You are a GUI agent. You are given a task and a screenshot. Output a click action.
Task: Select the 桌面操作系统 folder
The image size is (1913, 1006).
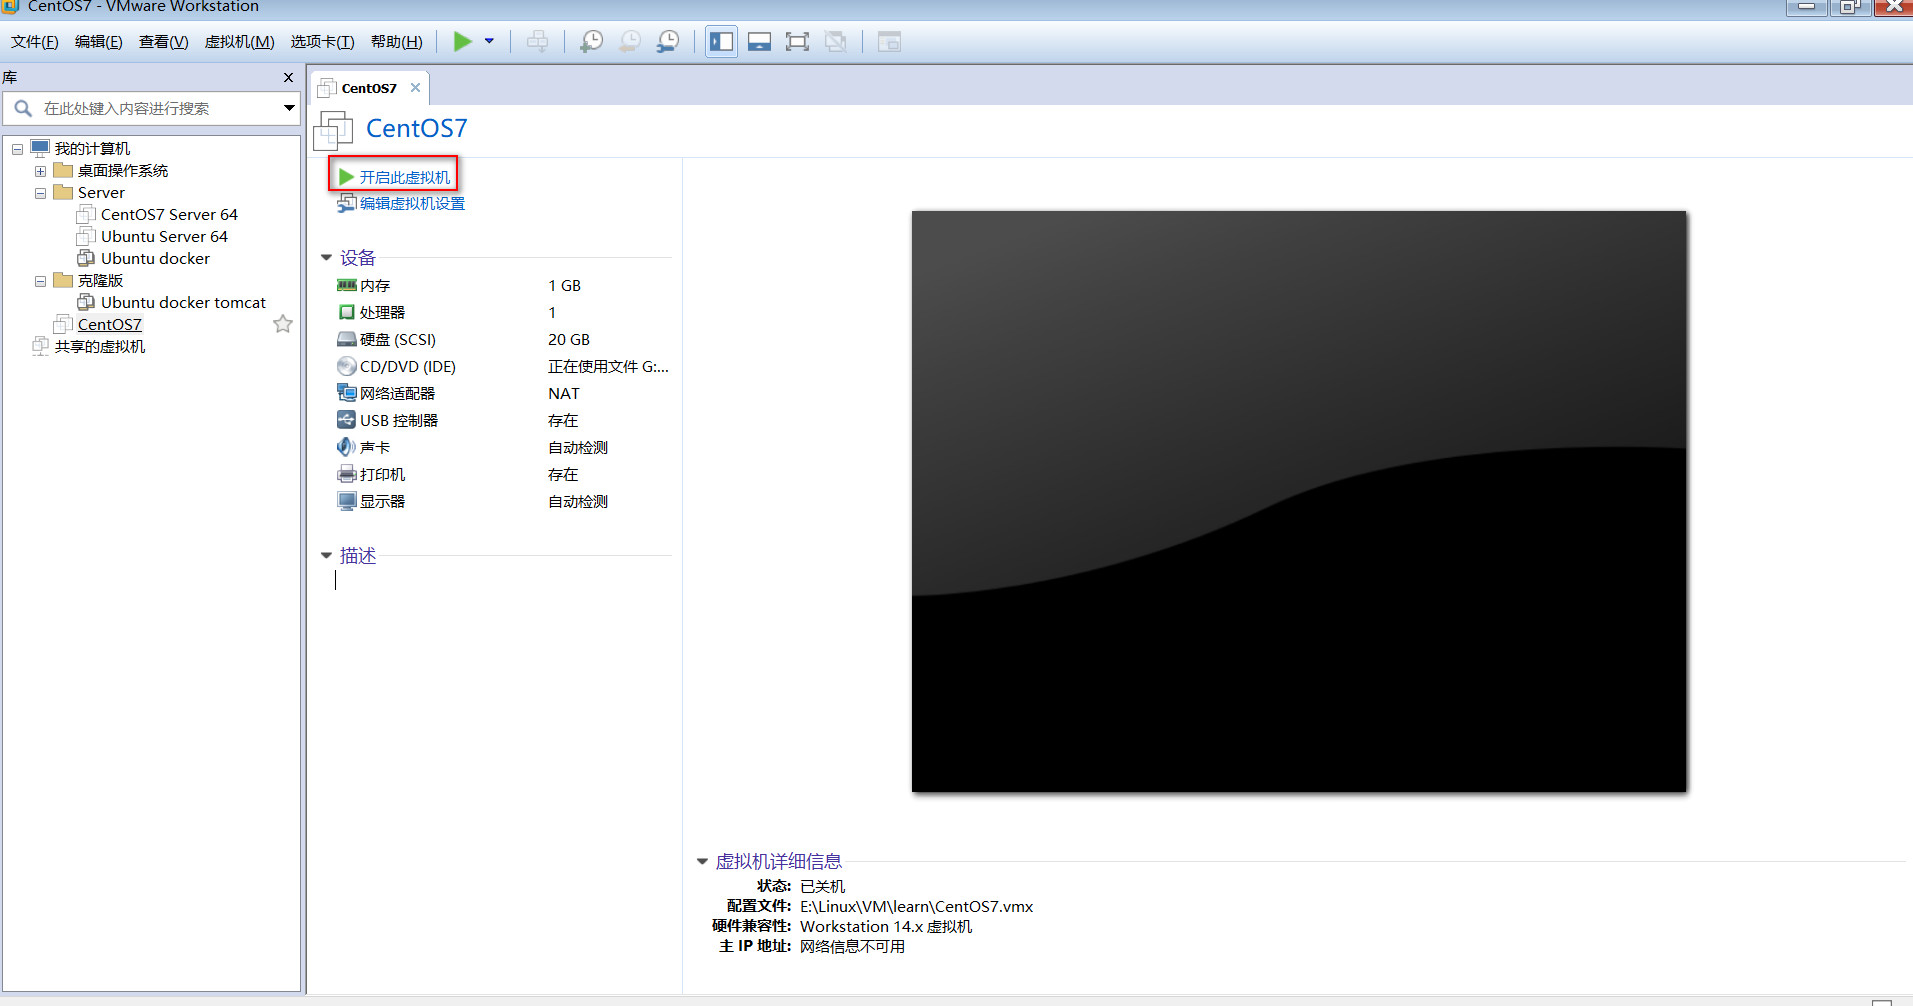click(x=123, y=170)
